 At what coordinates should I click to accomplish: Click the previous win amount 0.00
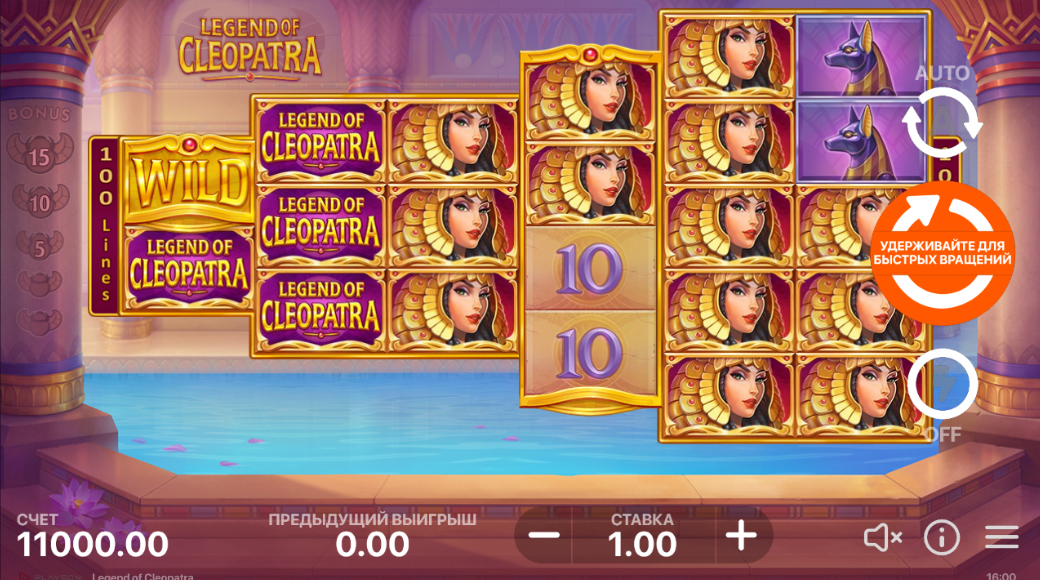[372, 545]
